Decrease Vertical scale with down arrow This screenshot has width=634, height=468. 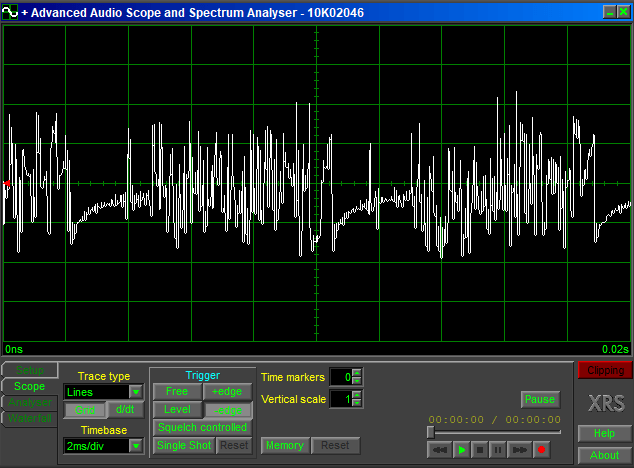(x=357, y=402)
